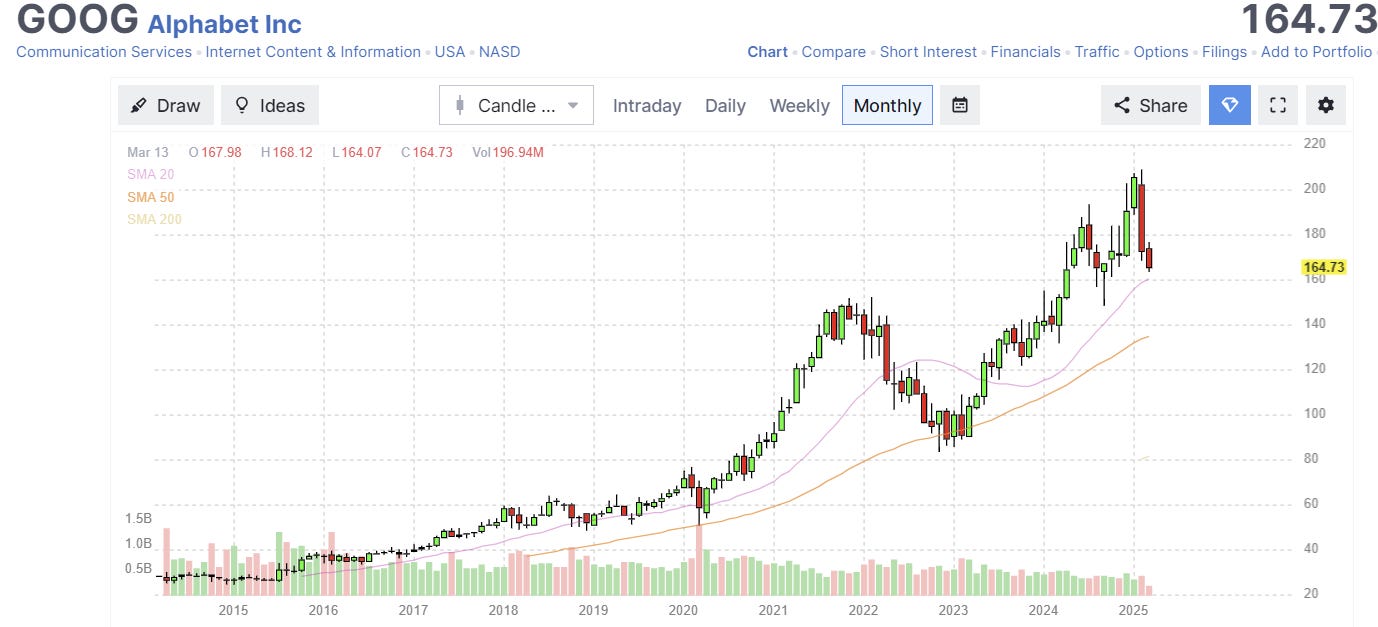Open the Filings page

coord(1225,52)
